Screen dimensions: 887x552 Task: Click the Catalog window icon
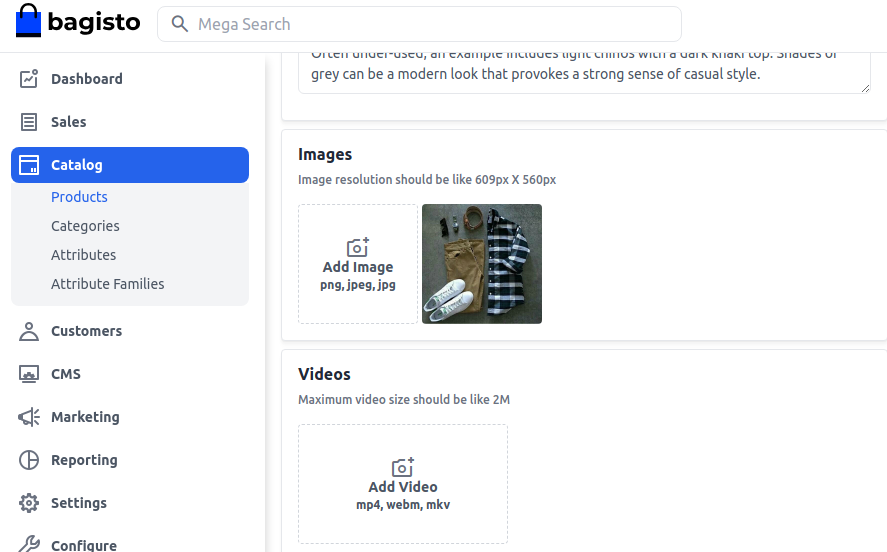click(x=29, y=165)
